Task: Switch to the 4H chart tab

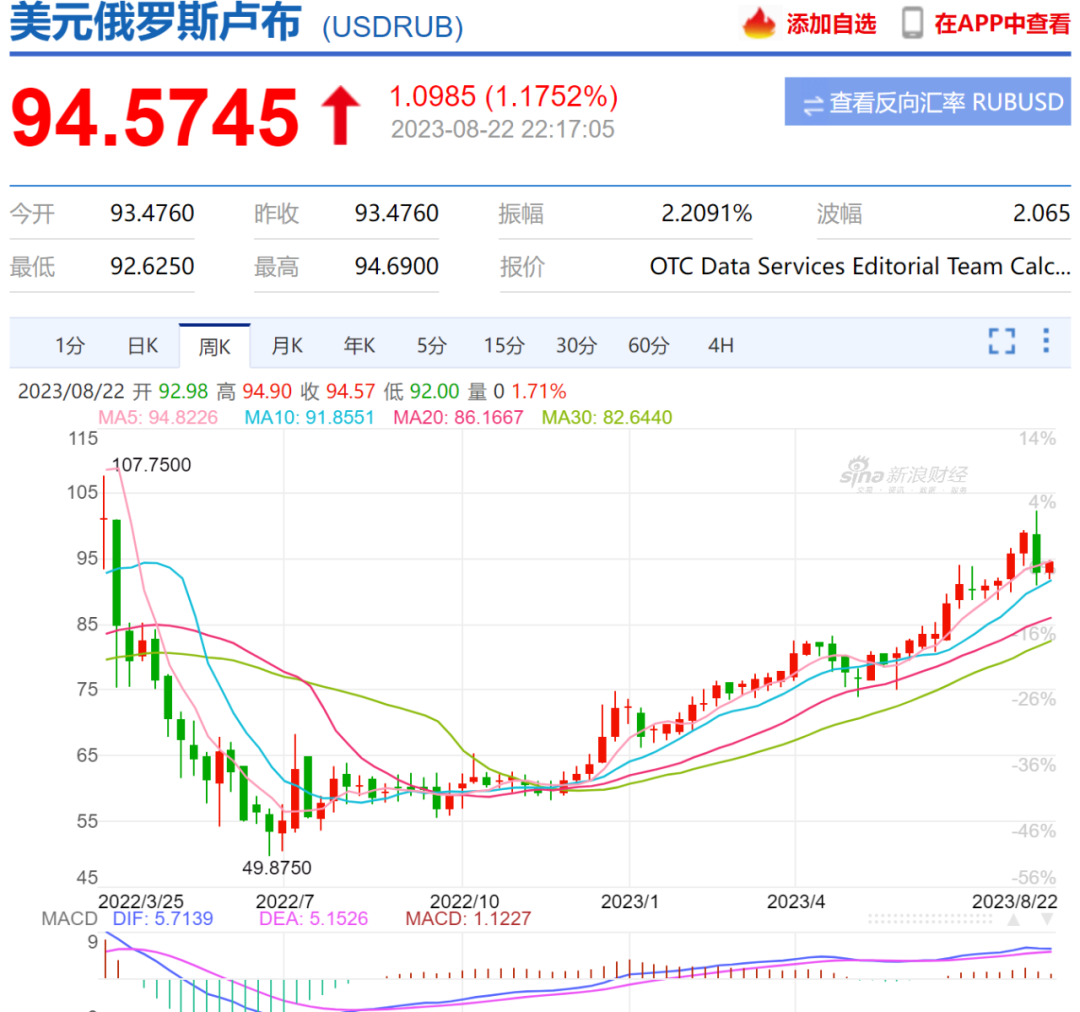Action: pos(721,345)
